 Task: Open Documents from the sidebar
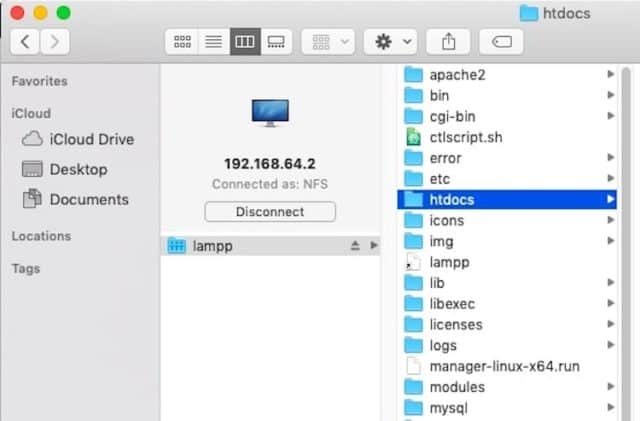89,199
